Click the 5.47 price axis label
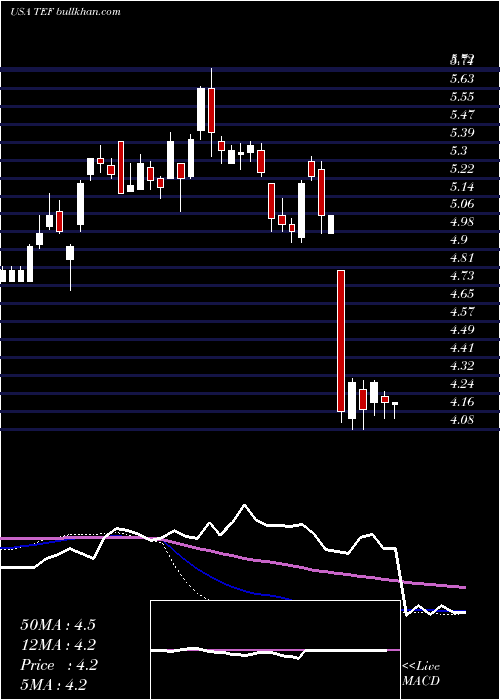The image size is (500, 700). [x=462, y=115]
